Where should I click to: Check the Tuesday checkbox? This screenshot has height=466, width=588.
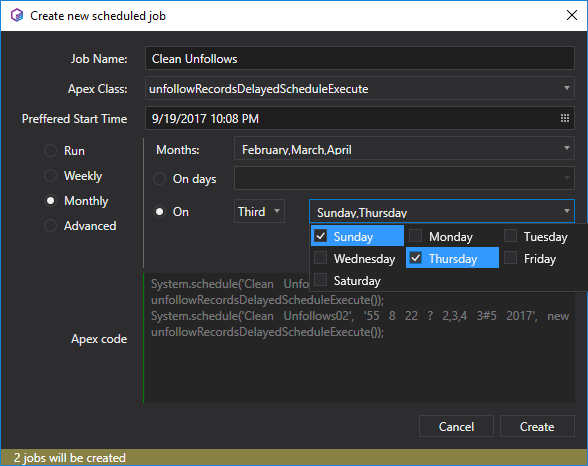(x=510, y=236)
